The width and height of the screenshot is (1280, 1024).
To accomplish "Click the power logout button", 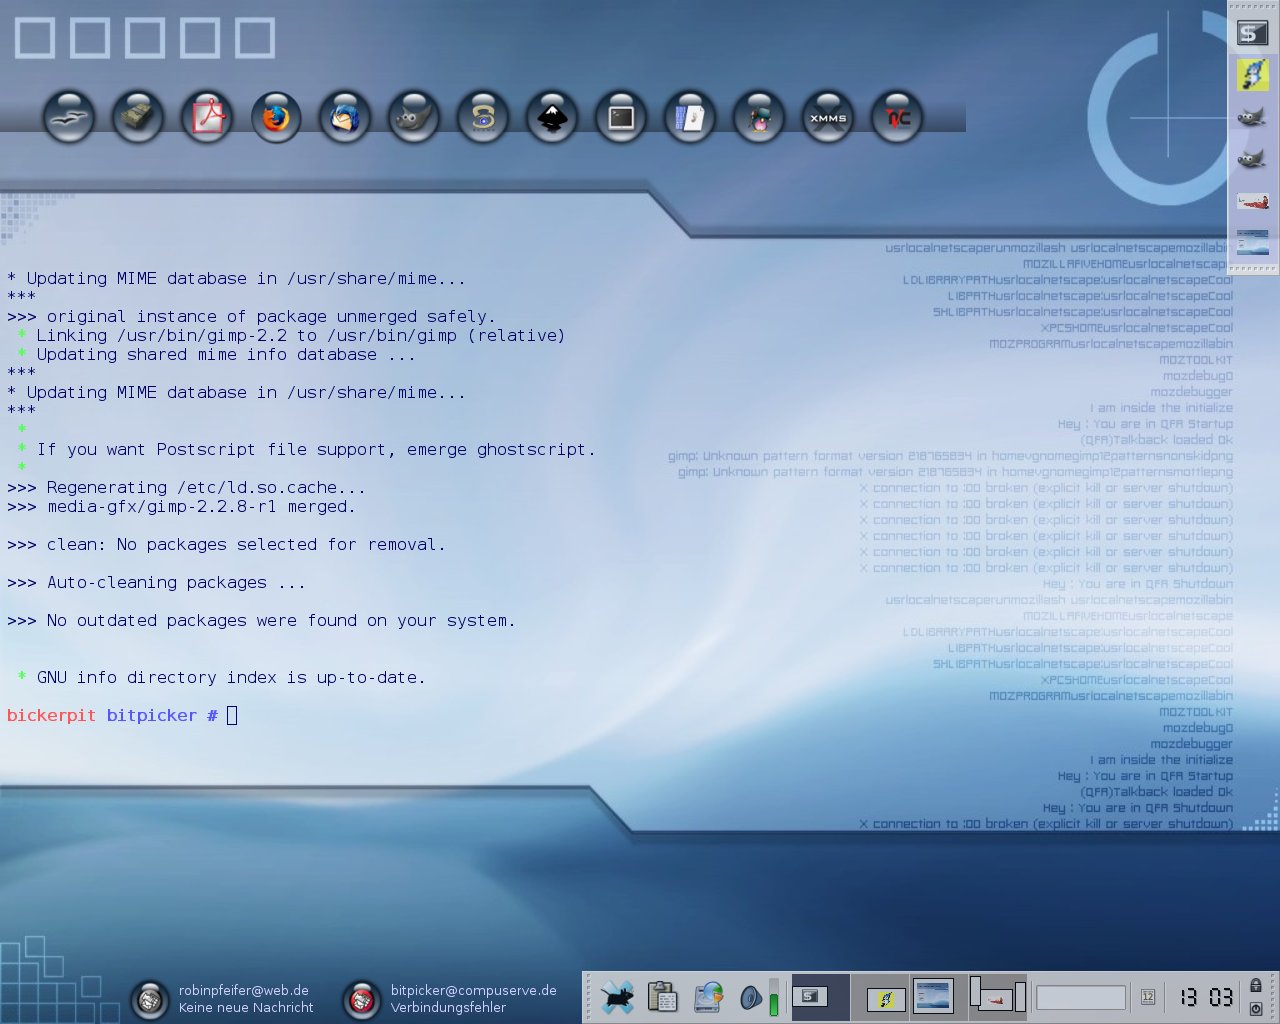I will 1256,1009.
